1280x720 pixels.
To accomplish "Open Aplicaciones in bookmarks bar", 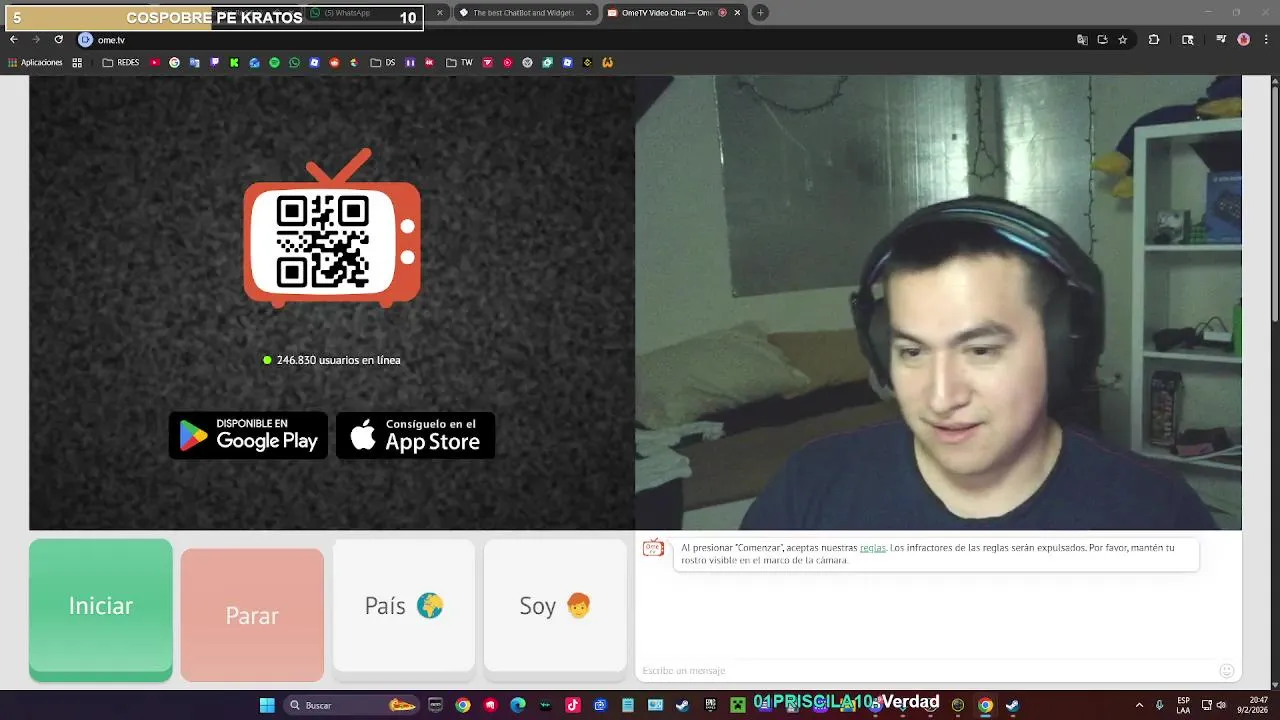I will pyautogui.click(x=35, y=62).
